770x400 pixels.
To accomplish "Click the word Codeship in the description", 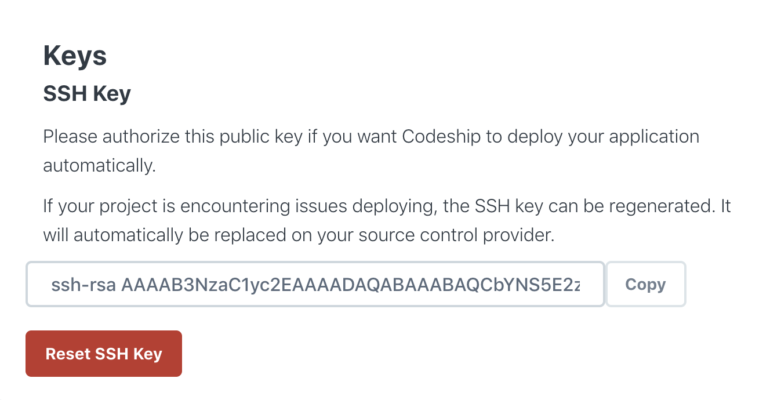I will coord(441,136).
